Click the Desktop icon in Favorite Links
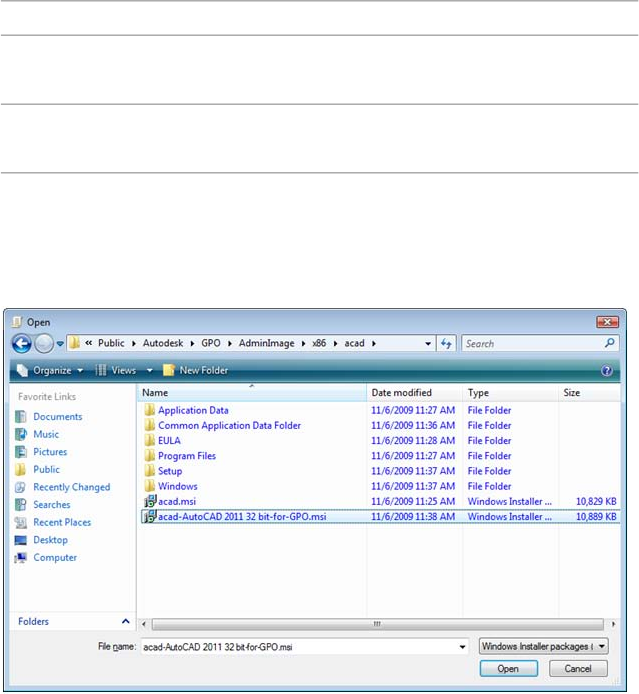The width and height of the screenshot is (639, 694). point(21,540)
